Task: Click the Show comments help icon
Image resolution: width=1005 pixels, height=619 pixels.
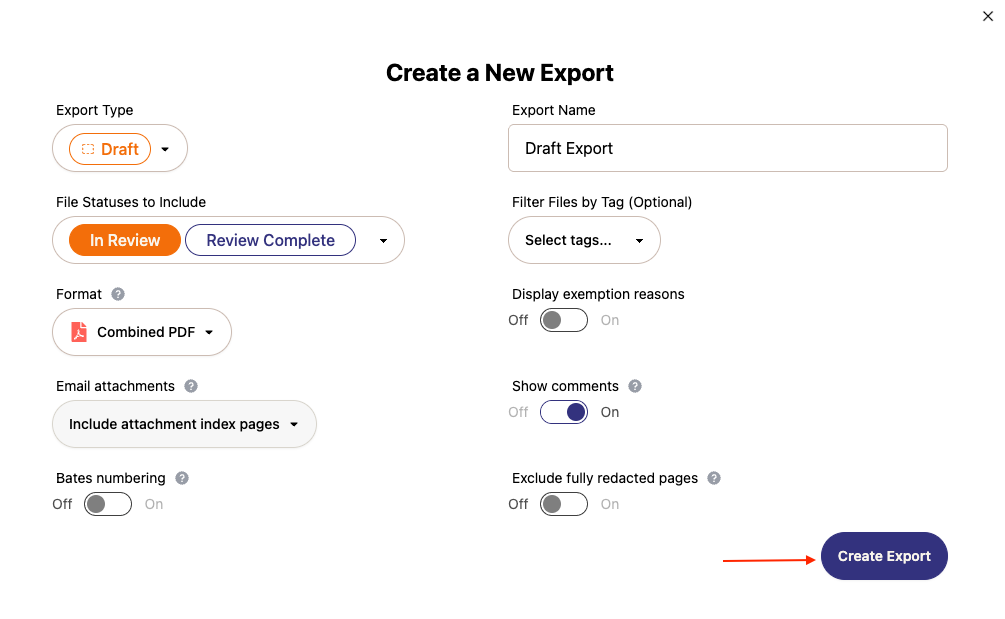Action: coord(635,386)
